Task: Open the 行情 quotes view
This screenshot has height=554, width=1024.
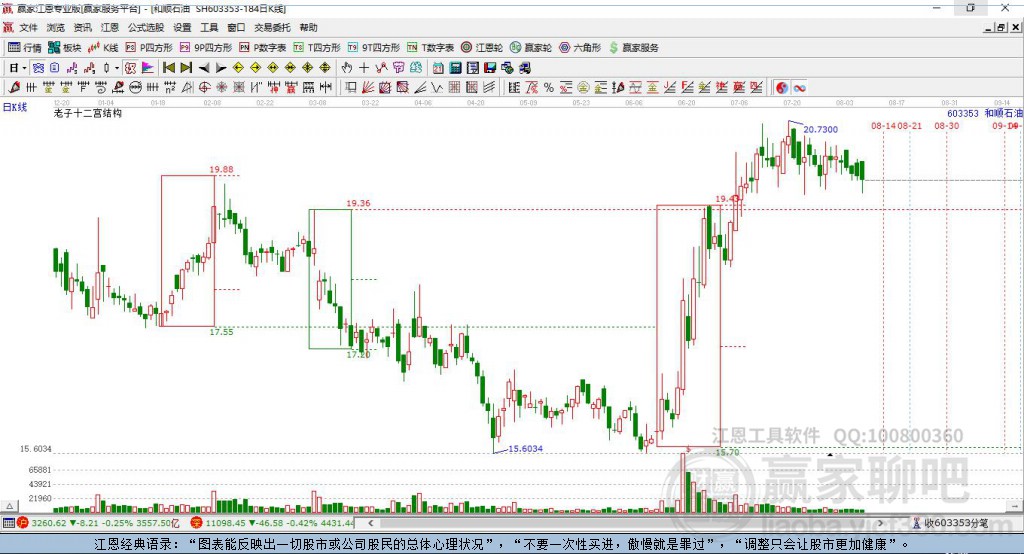Action: coord(24,48)
